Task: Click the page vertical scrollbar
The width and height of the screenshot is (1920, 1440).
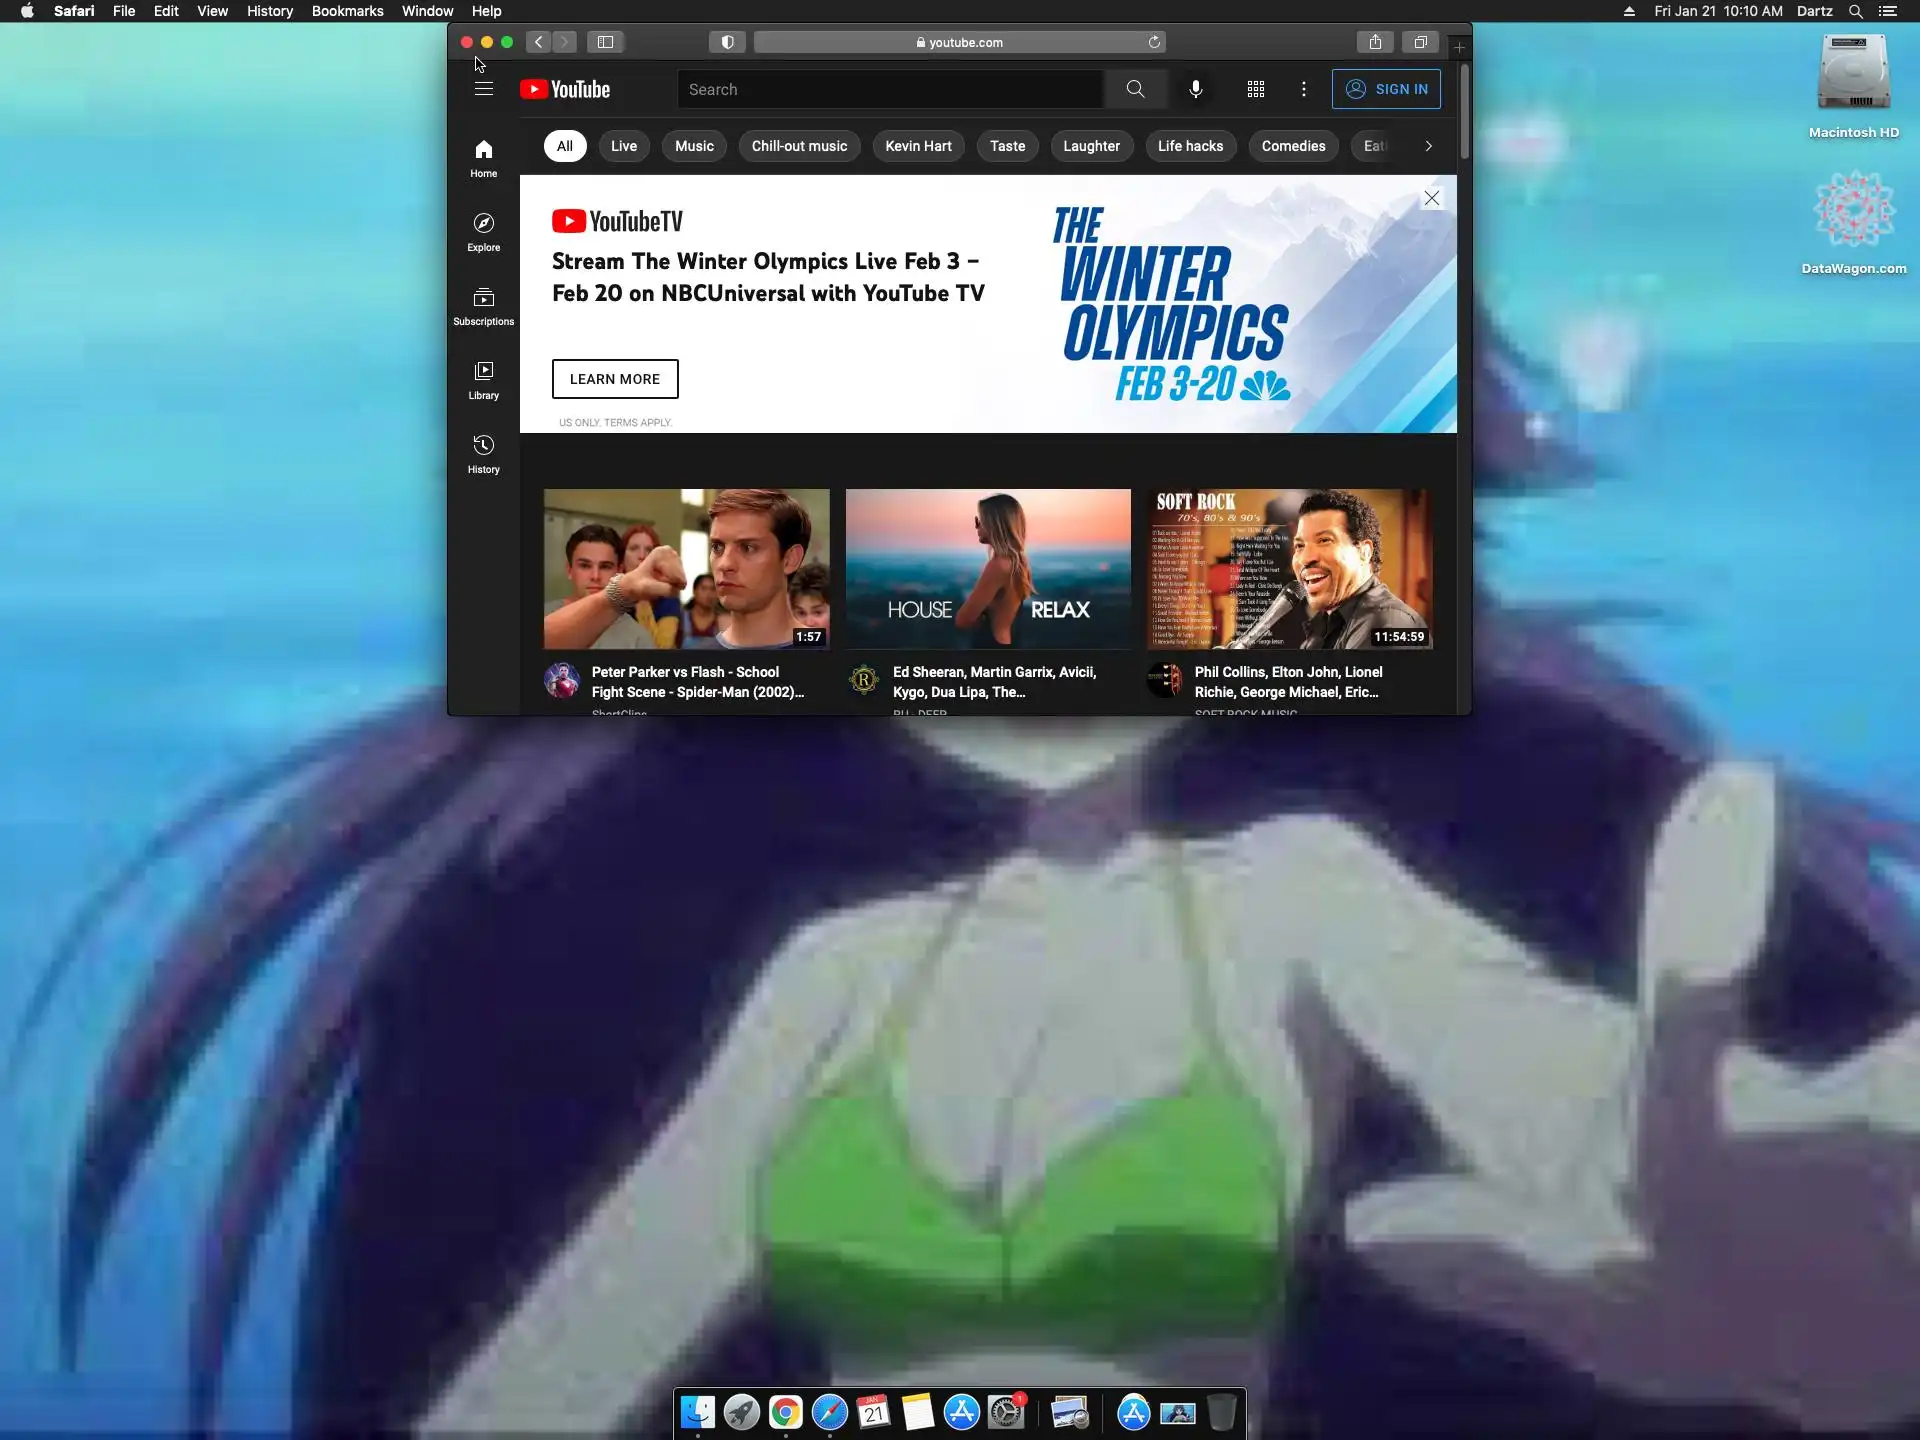Action: pyautogui.click(x=1464, y=112)
